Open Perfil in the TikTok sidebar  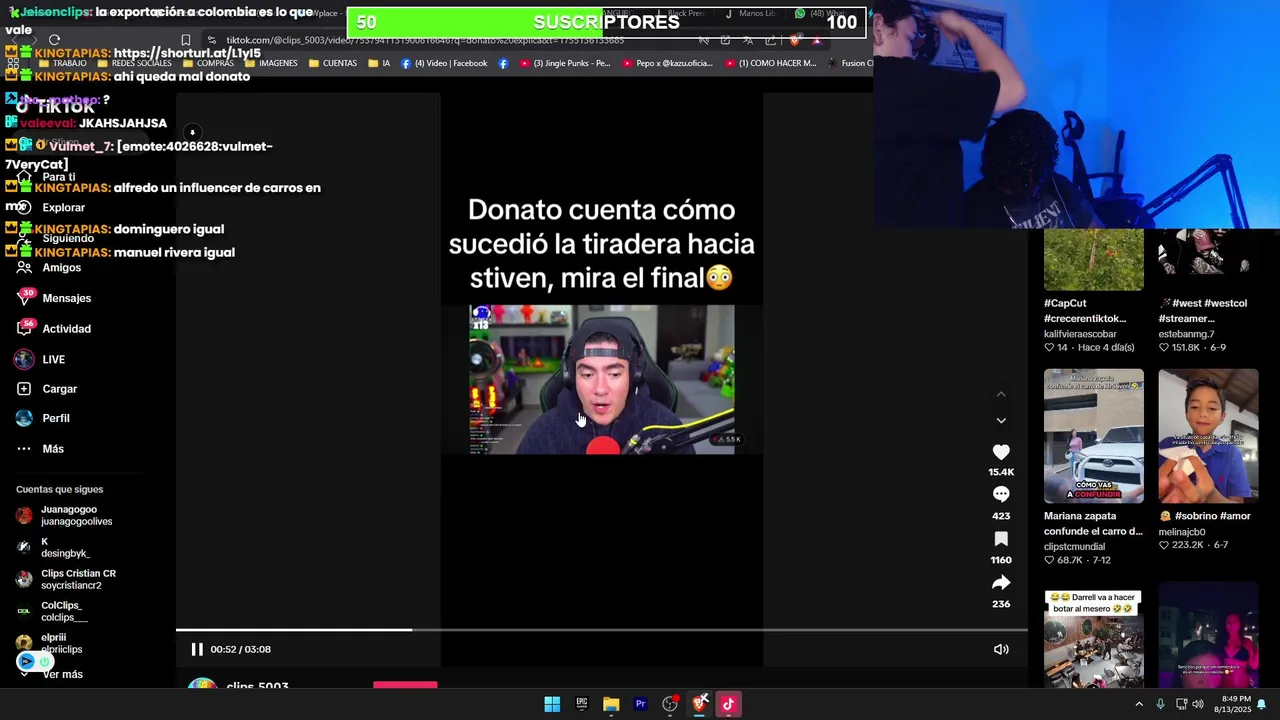[x=56, y=418]
